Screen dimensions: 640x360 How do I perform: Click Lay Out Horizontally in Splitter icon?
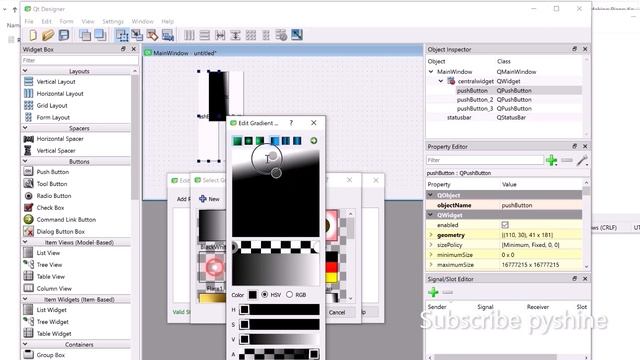[x=220, y=36]
